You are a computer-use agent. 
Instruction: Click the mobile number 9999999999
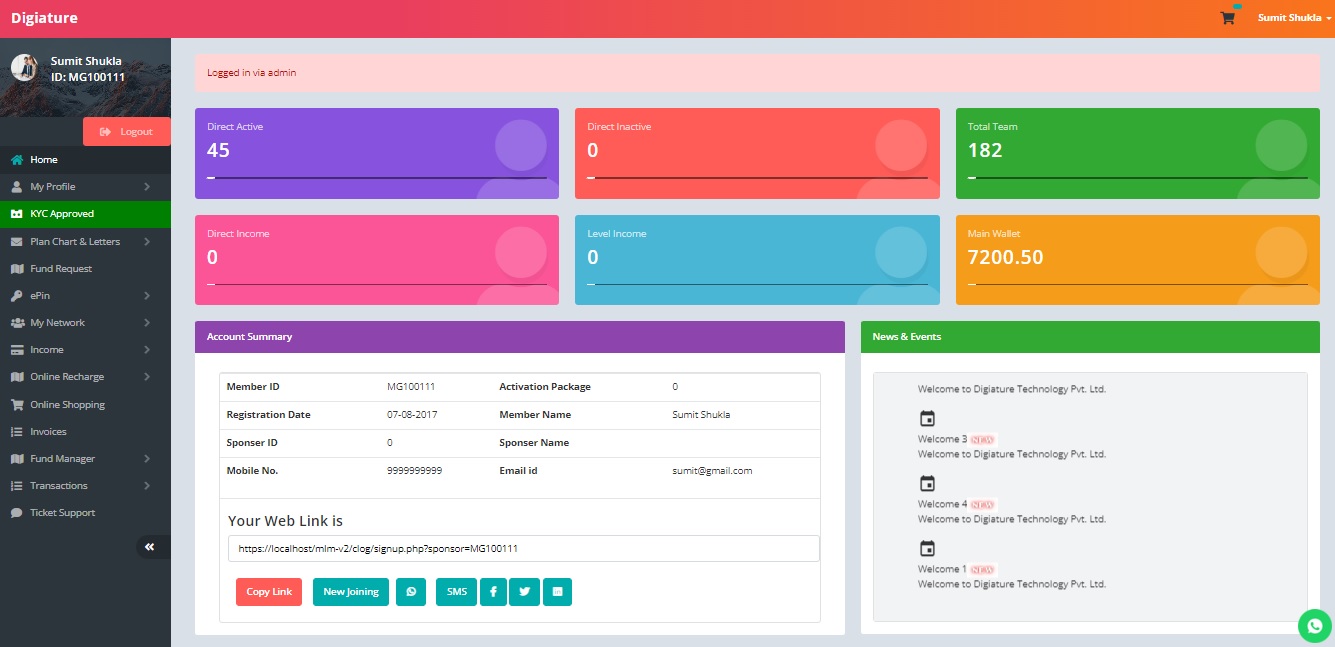(414, 470)
